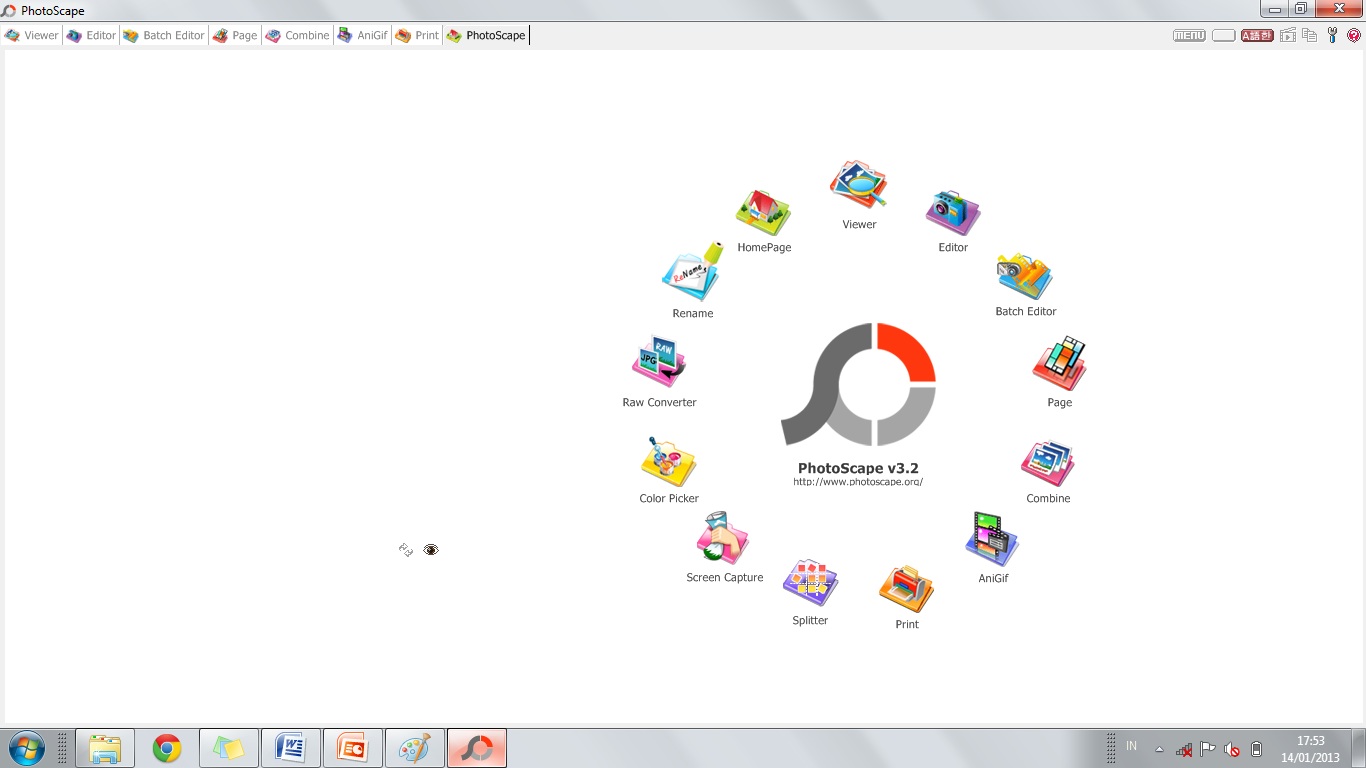Switch to the AniGif tab
The height and width of the screenshot is (768, 1366).
[363, 35]
